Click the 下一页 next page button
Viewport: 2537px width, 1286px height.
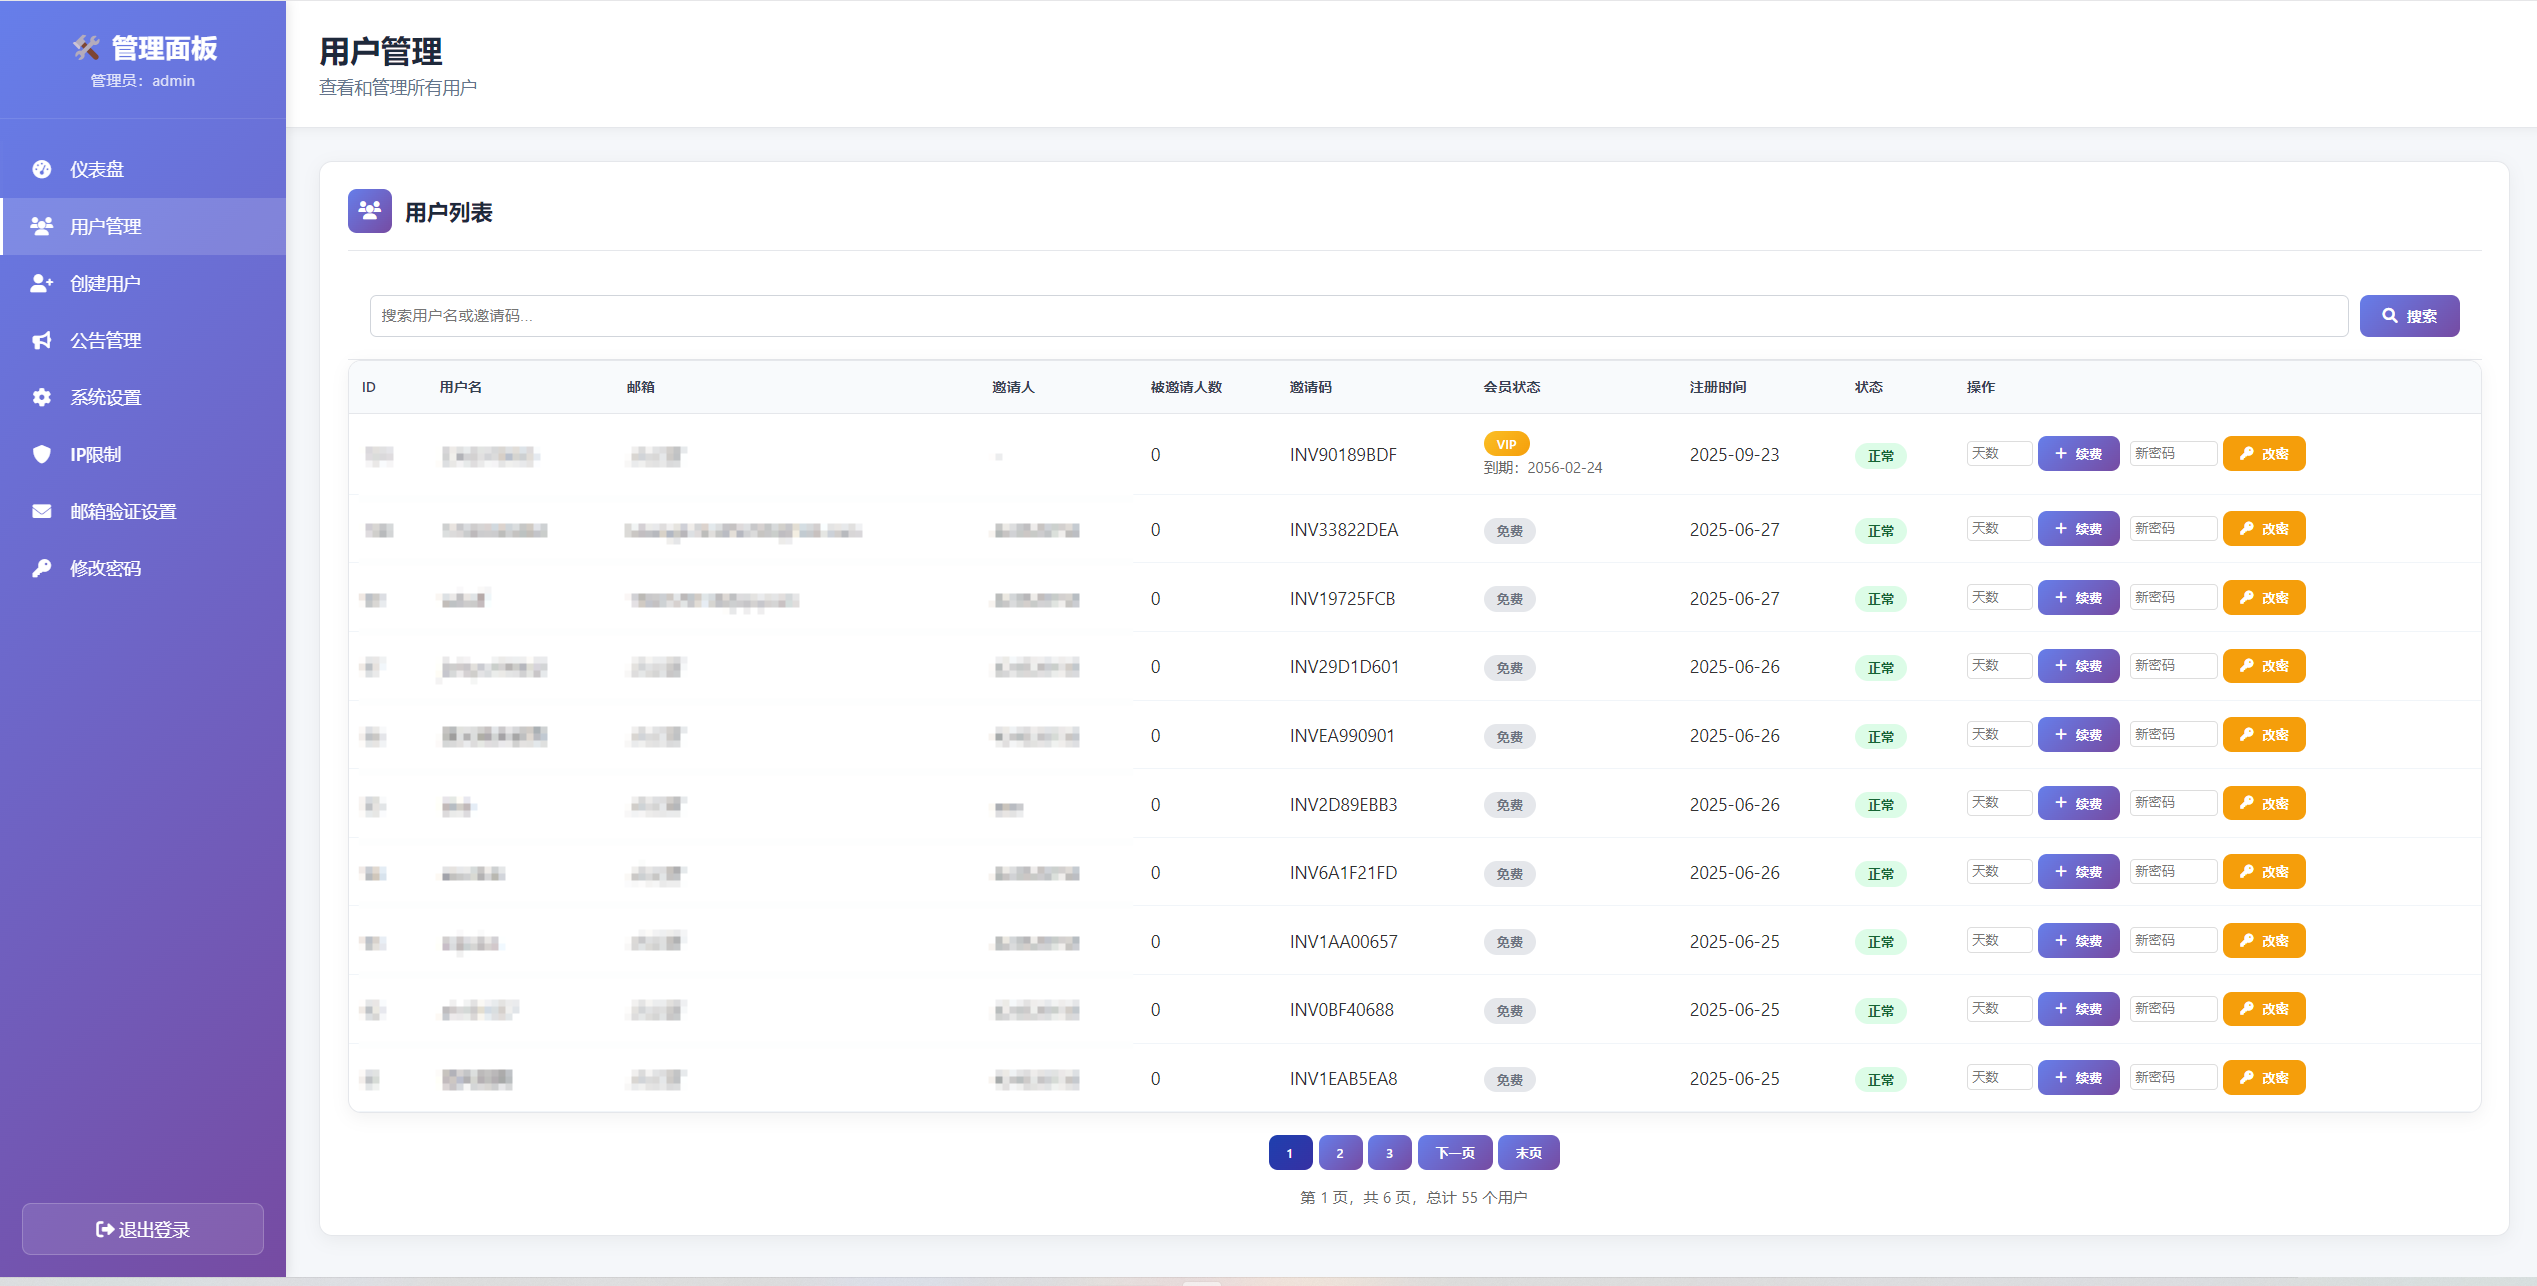click(x=1455, y=1153)
